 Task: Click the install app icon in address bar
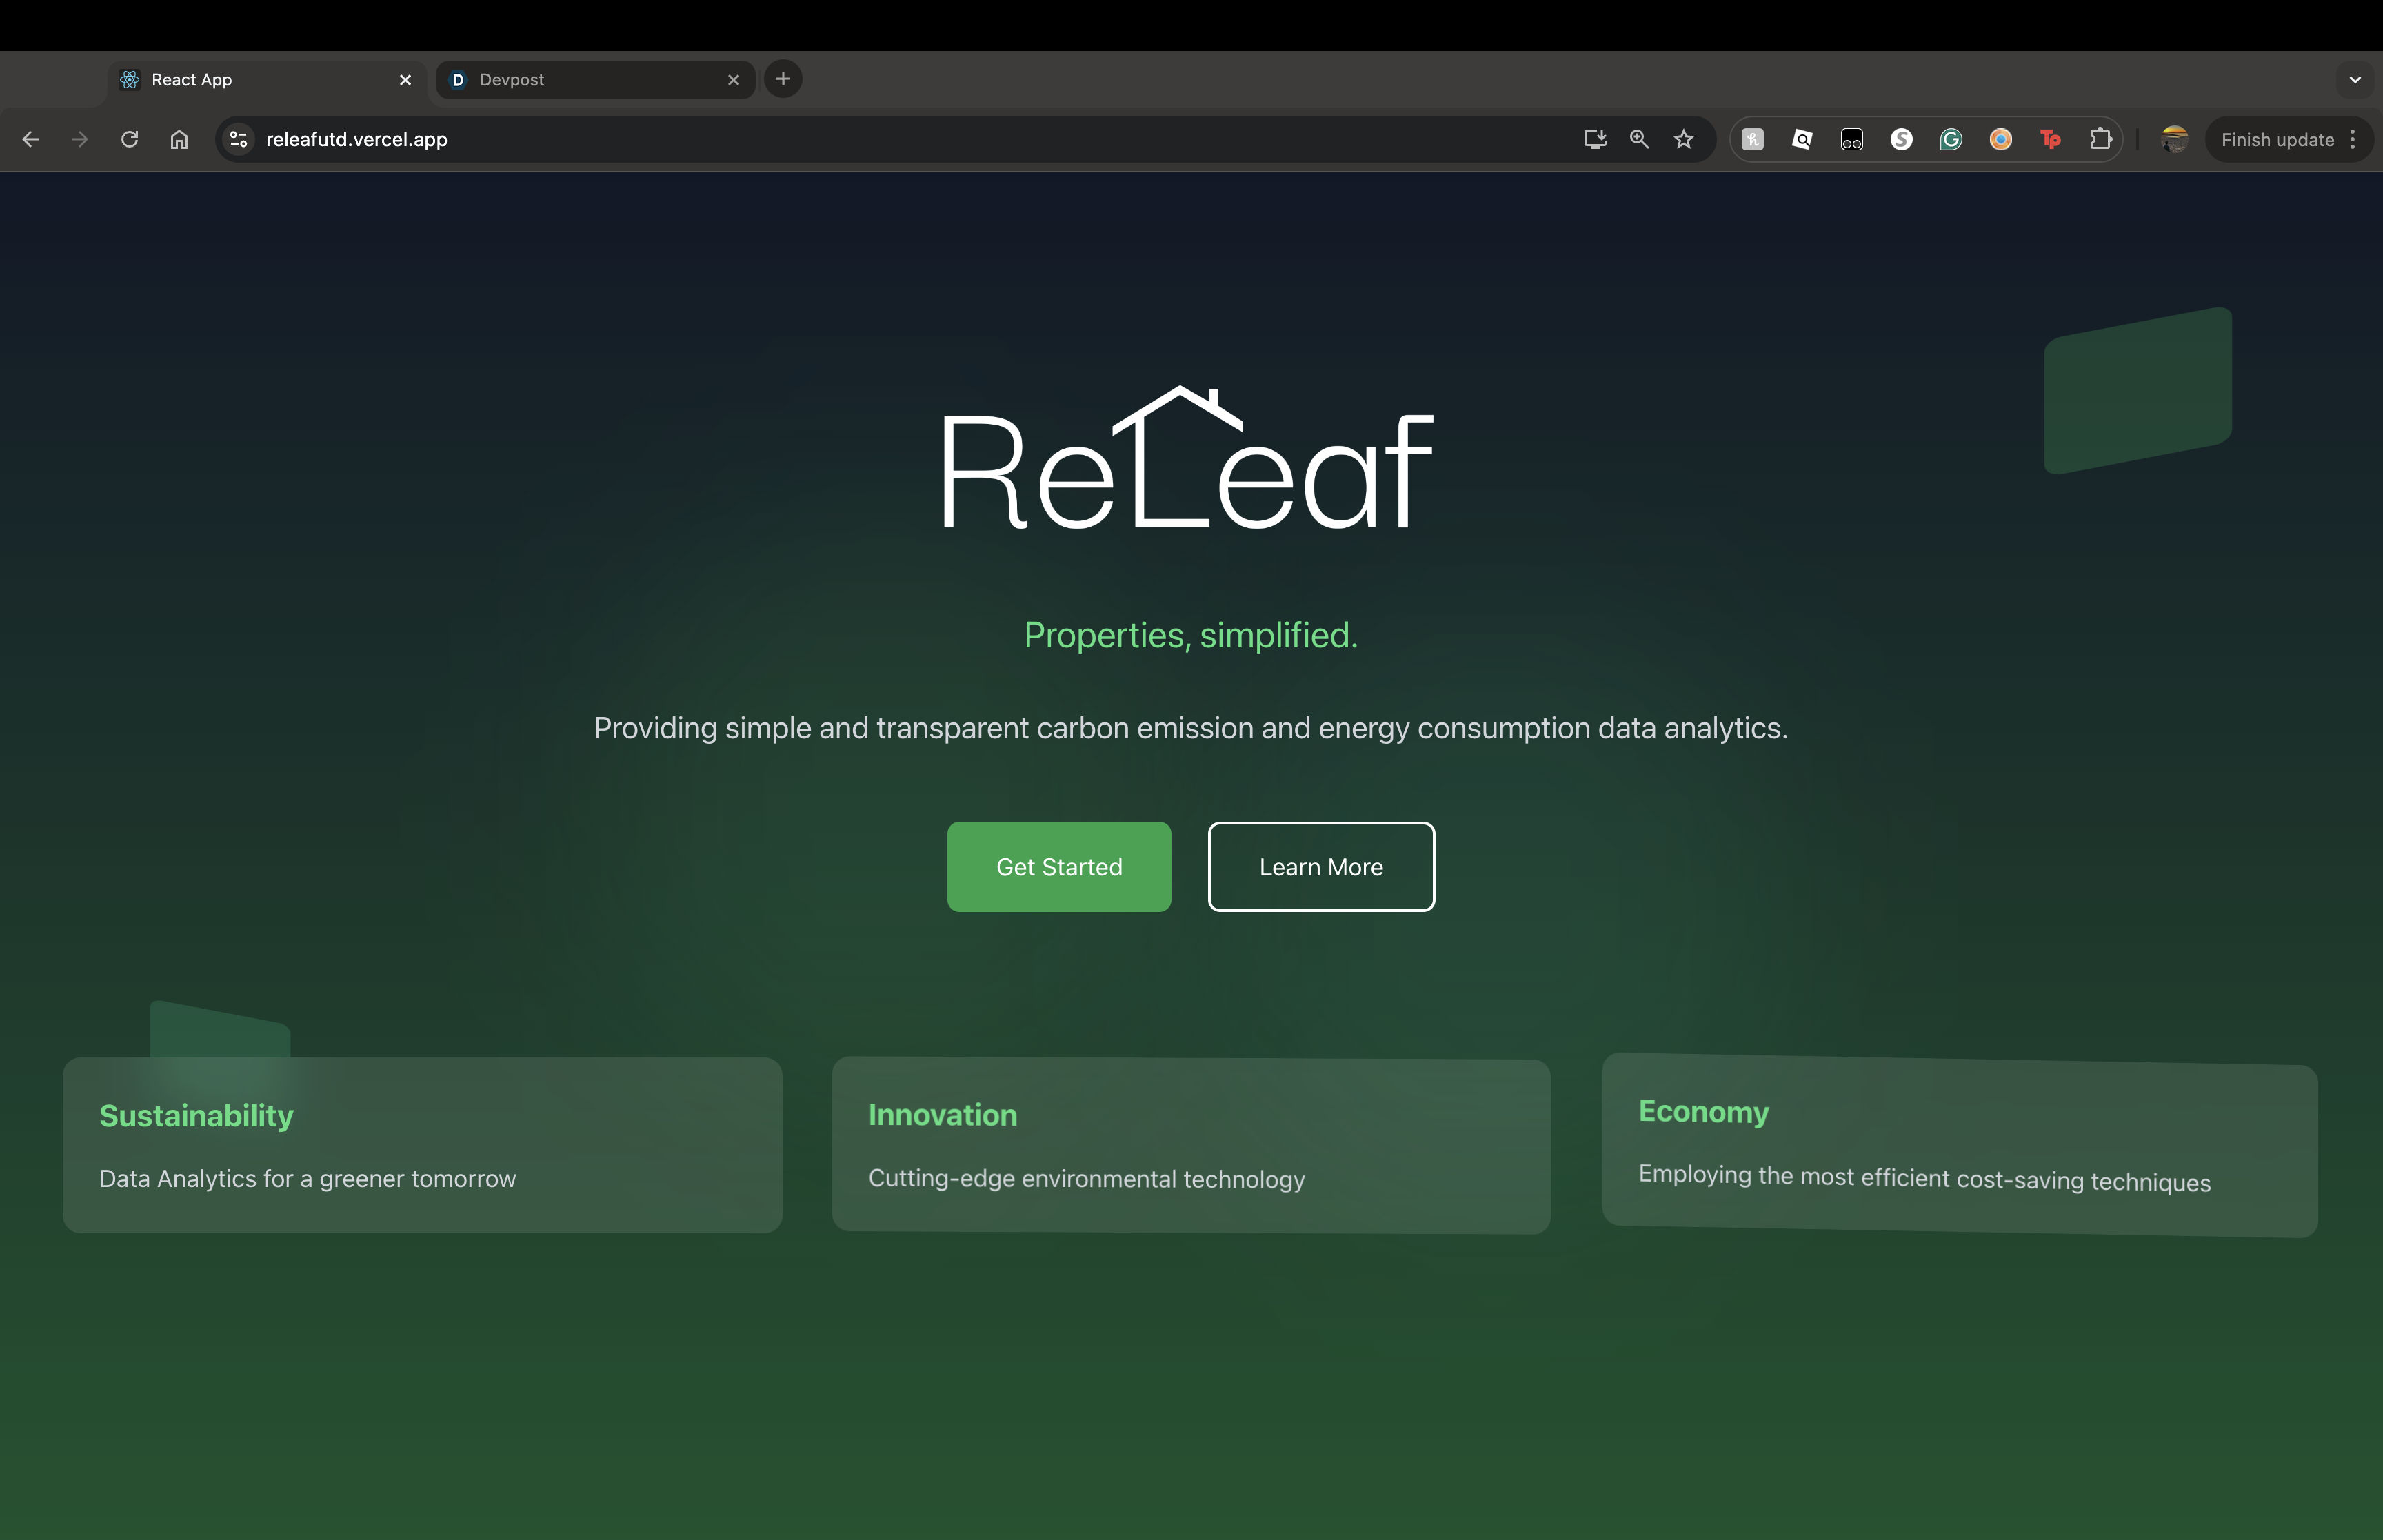click(1594, 140)
